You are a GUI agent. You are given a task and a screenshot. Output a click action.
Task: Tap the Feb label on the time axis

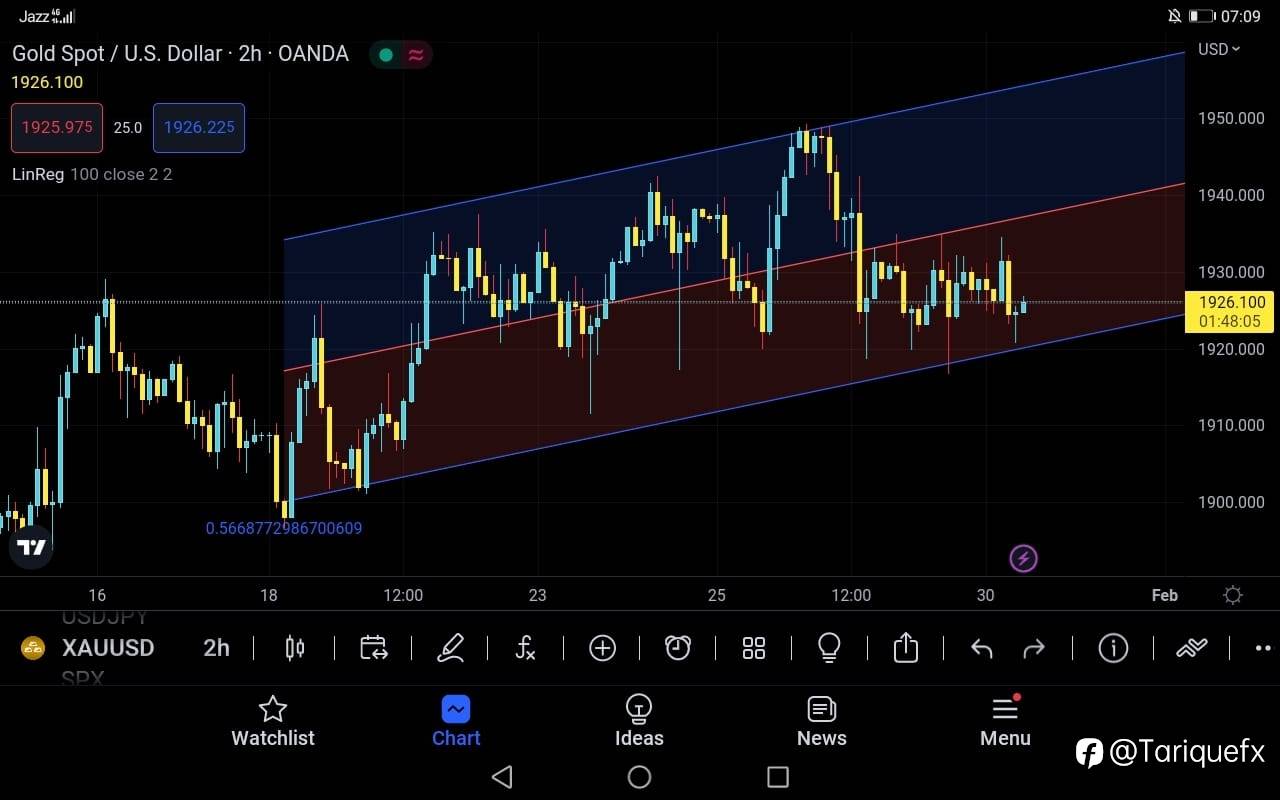(1165, 595)
